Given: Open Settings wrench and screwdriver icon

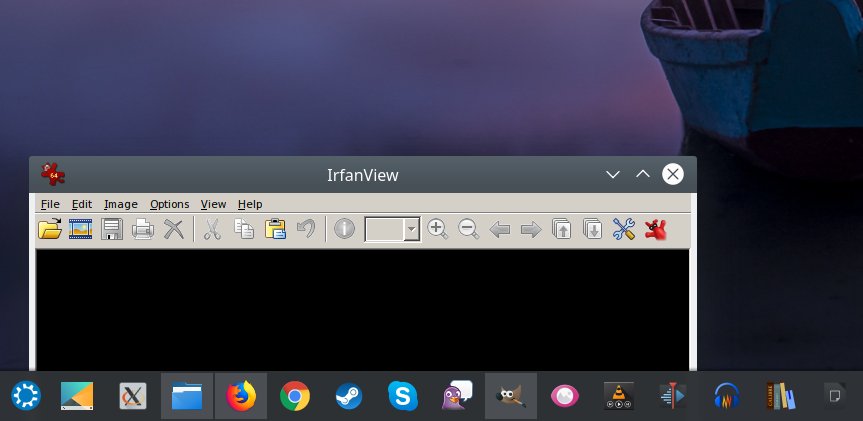Looking at the screenshot, I should (x=624, y=229).
